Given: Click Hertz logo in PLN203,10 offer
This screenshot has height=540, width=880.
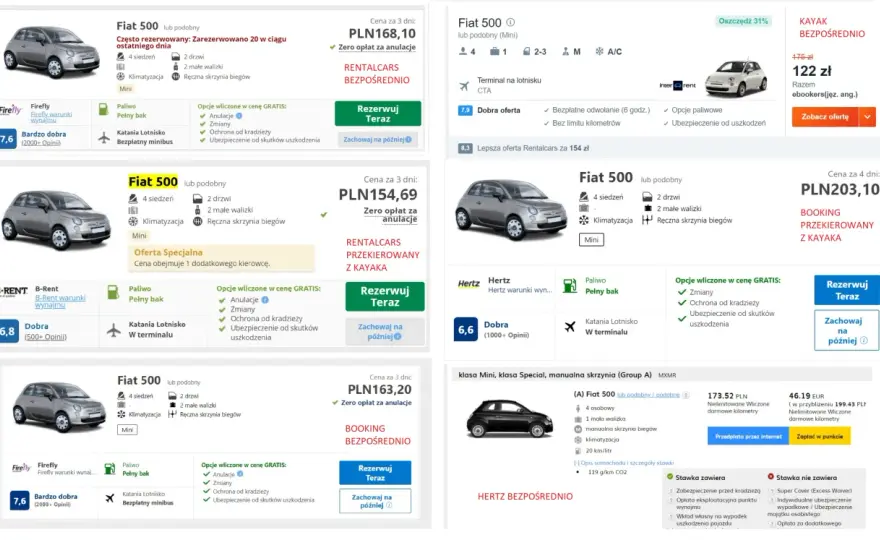Looking at the screenshot, I should coord(469,284).
